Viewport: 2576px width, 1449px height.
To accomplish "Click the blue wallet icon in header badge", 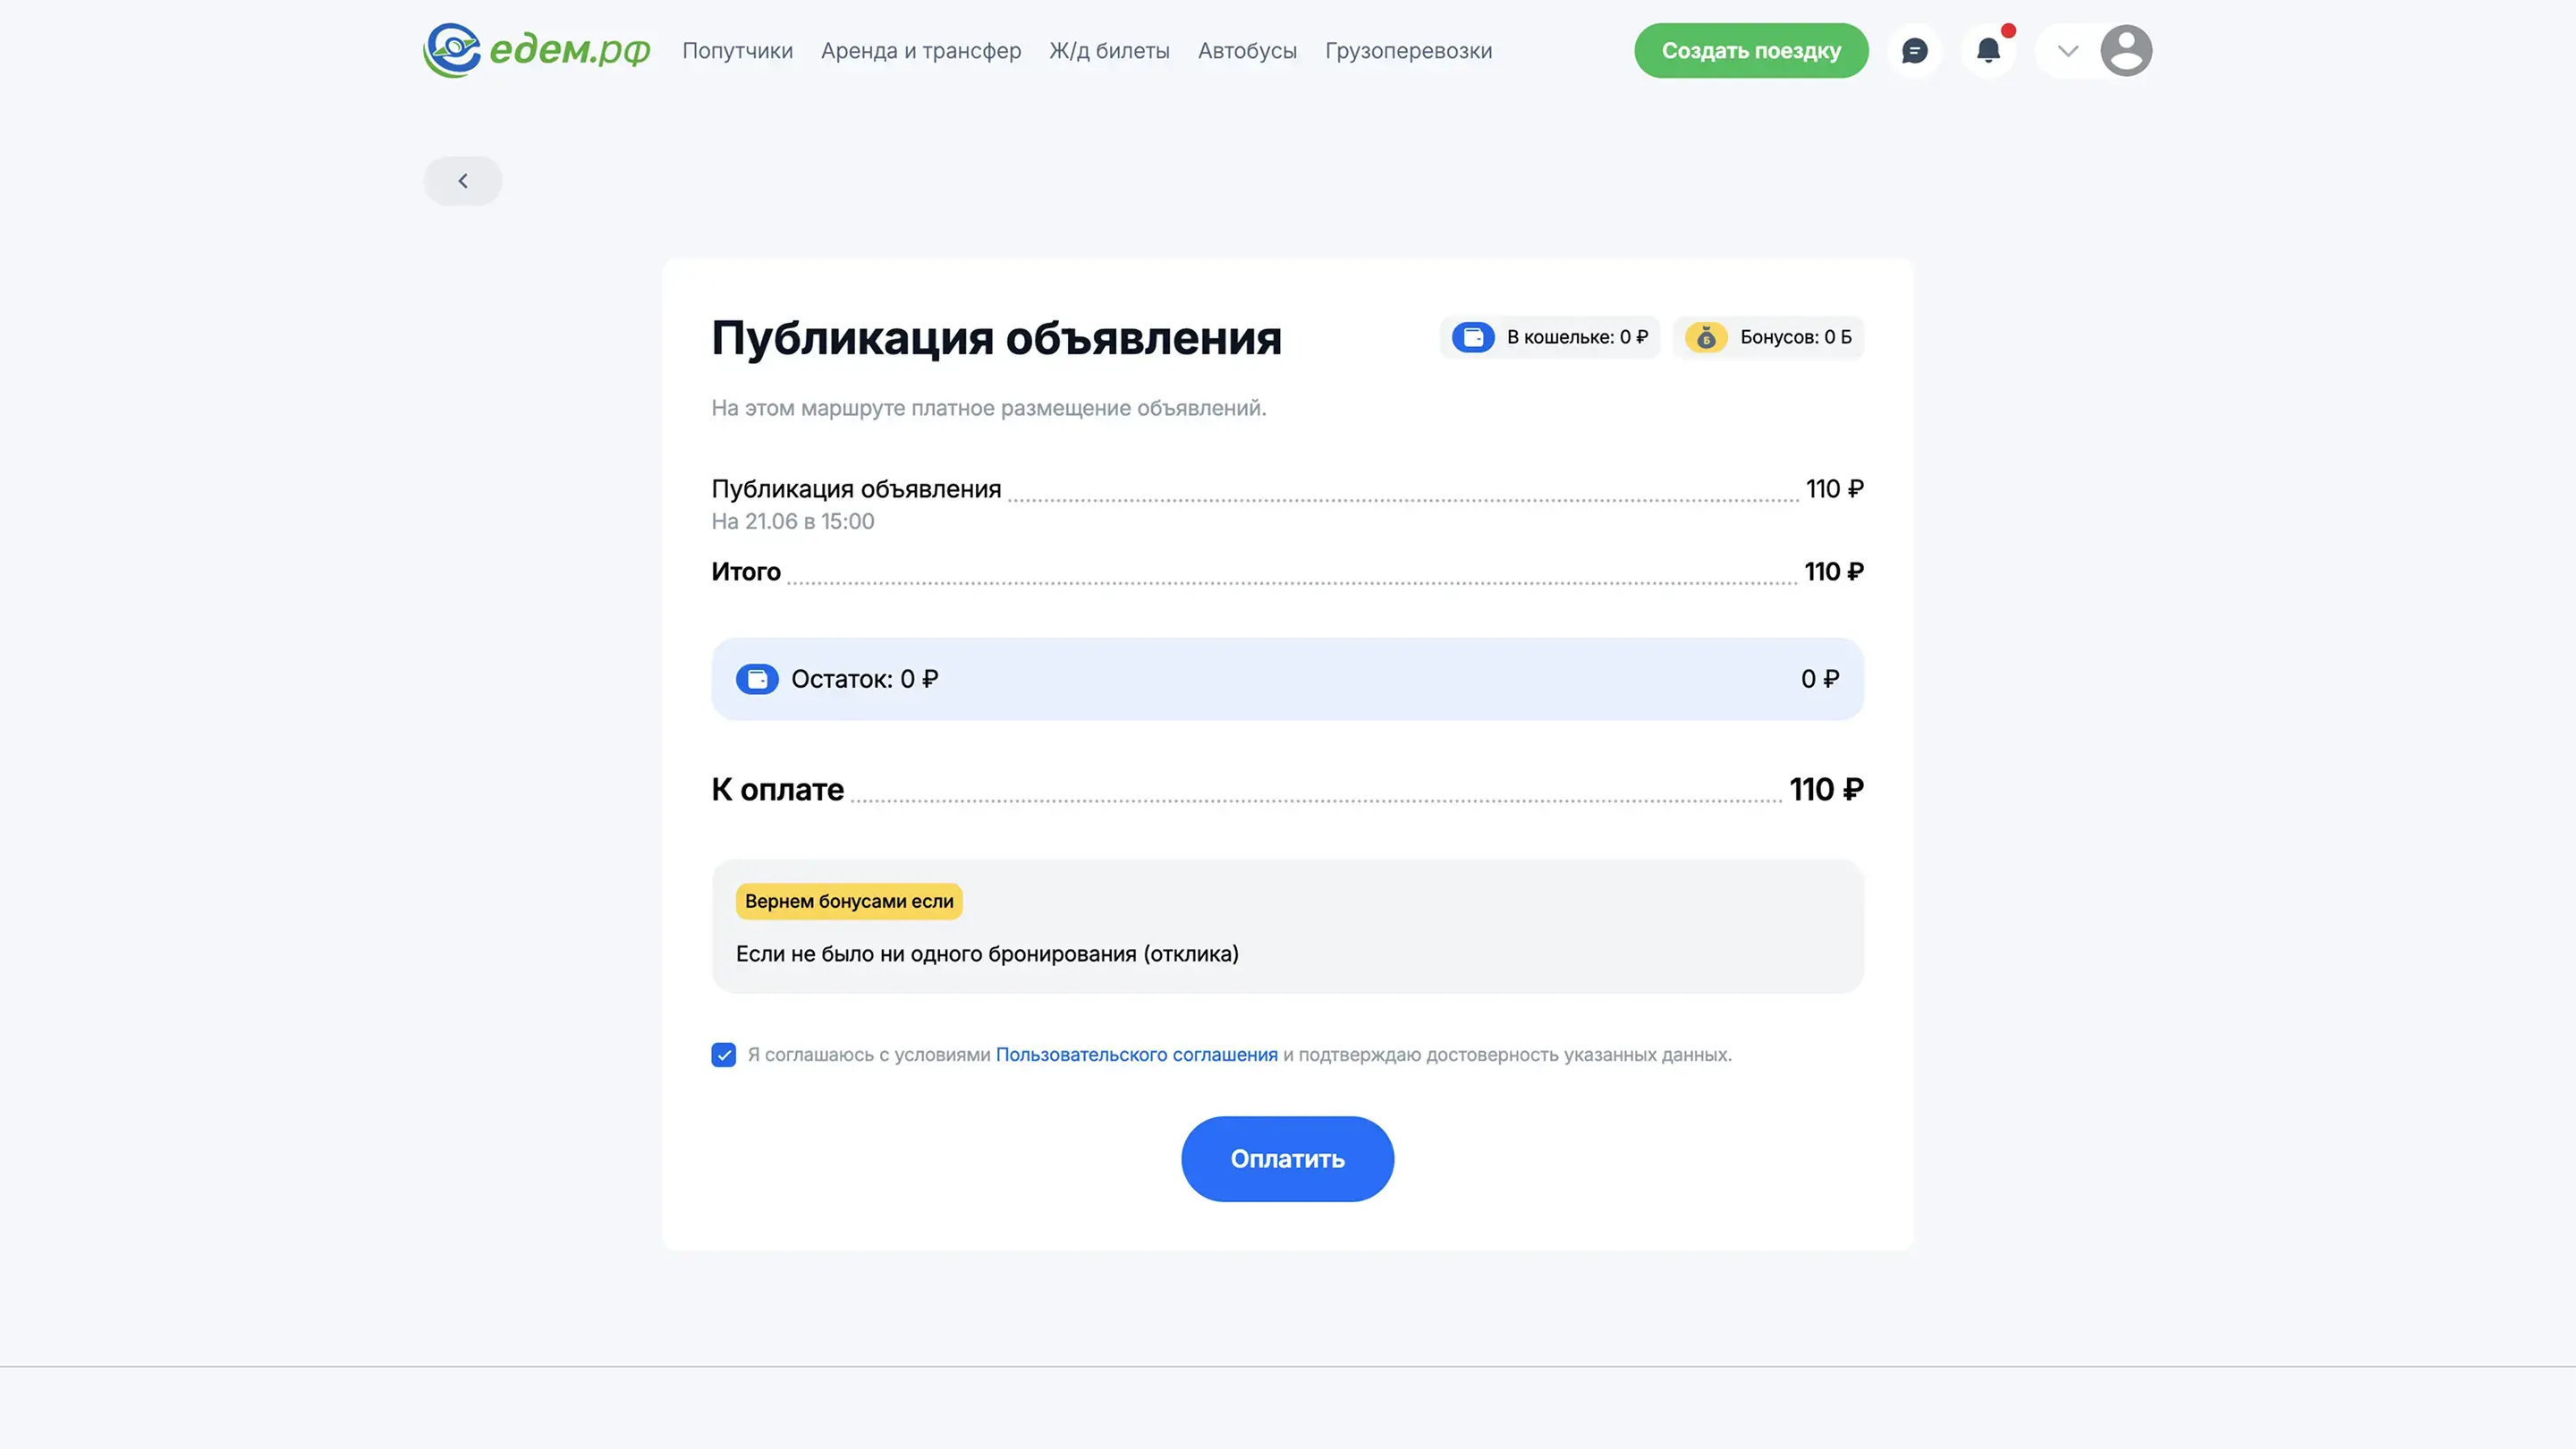I will click(1473, 337).
